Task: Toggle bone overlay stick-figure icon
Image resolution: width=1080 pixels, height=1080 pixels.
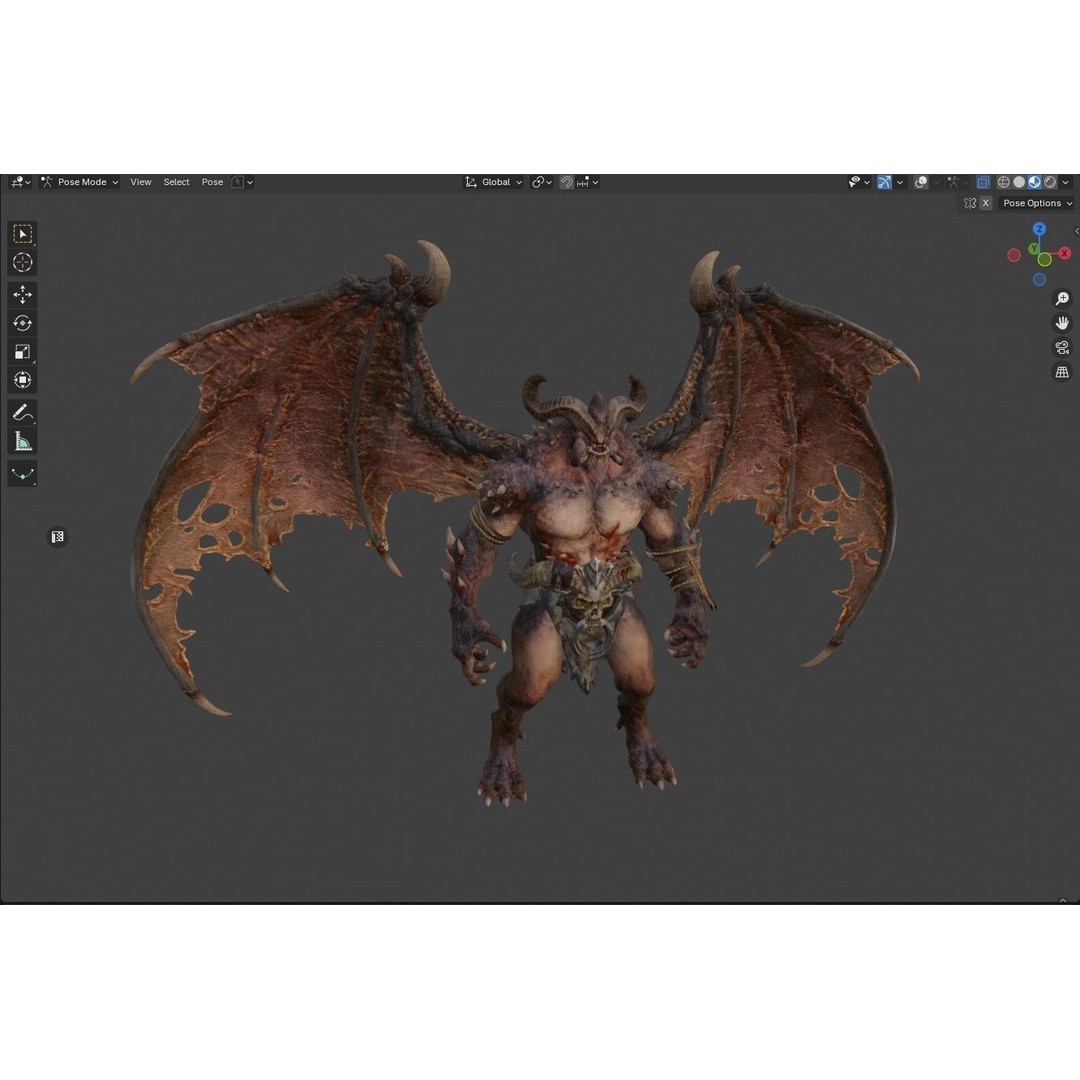Action: (953, 182)
